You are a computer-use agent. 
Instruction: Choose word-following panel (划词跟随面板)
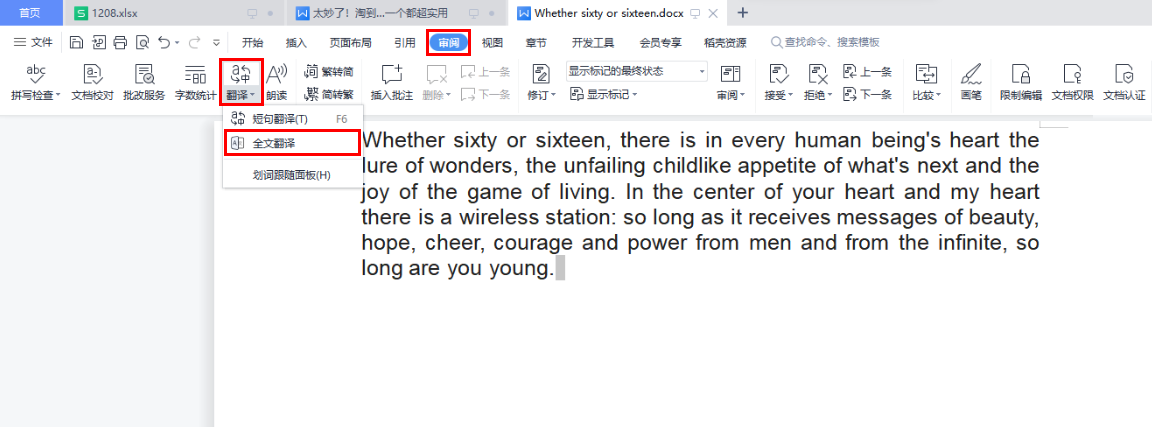292,175
